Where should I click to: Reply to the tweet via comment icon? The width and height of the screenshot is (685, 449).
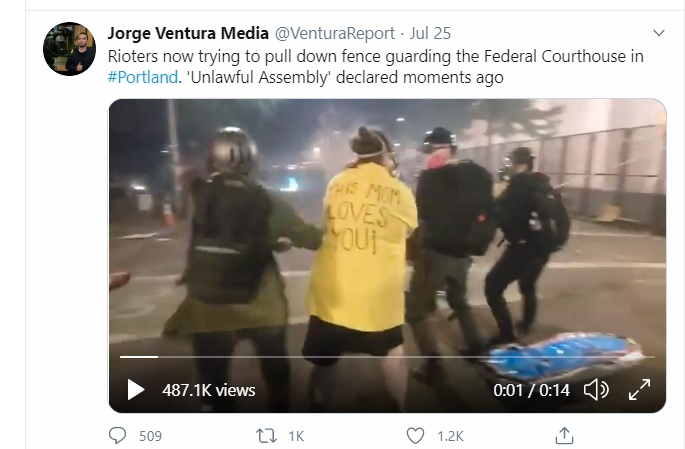117,435
